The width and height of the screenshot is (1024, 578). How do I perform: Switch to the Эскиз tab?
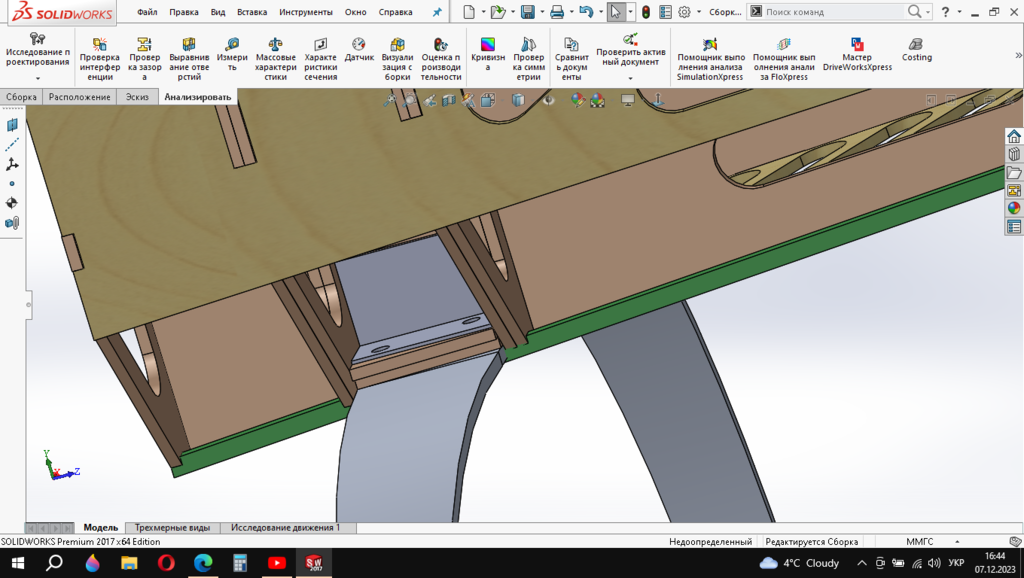coord(135,97)
